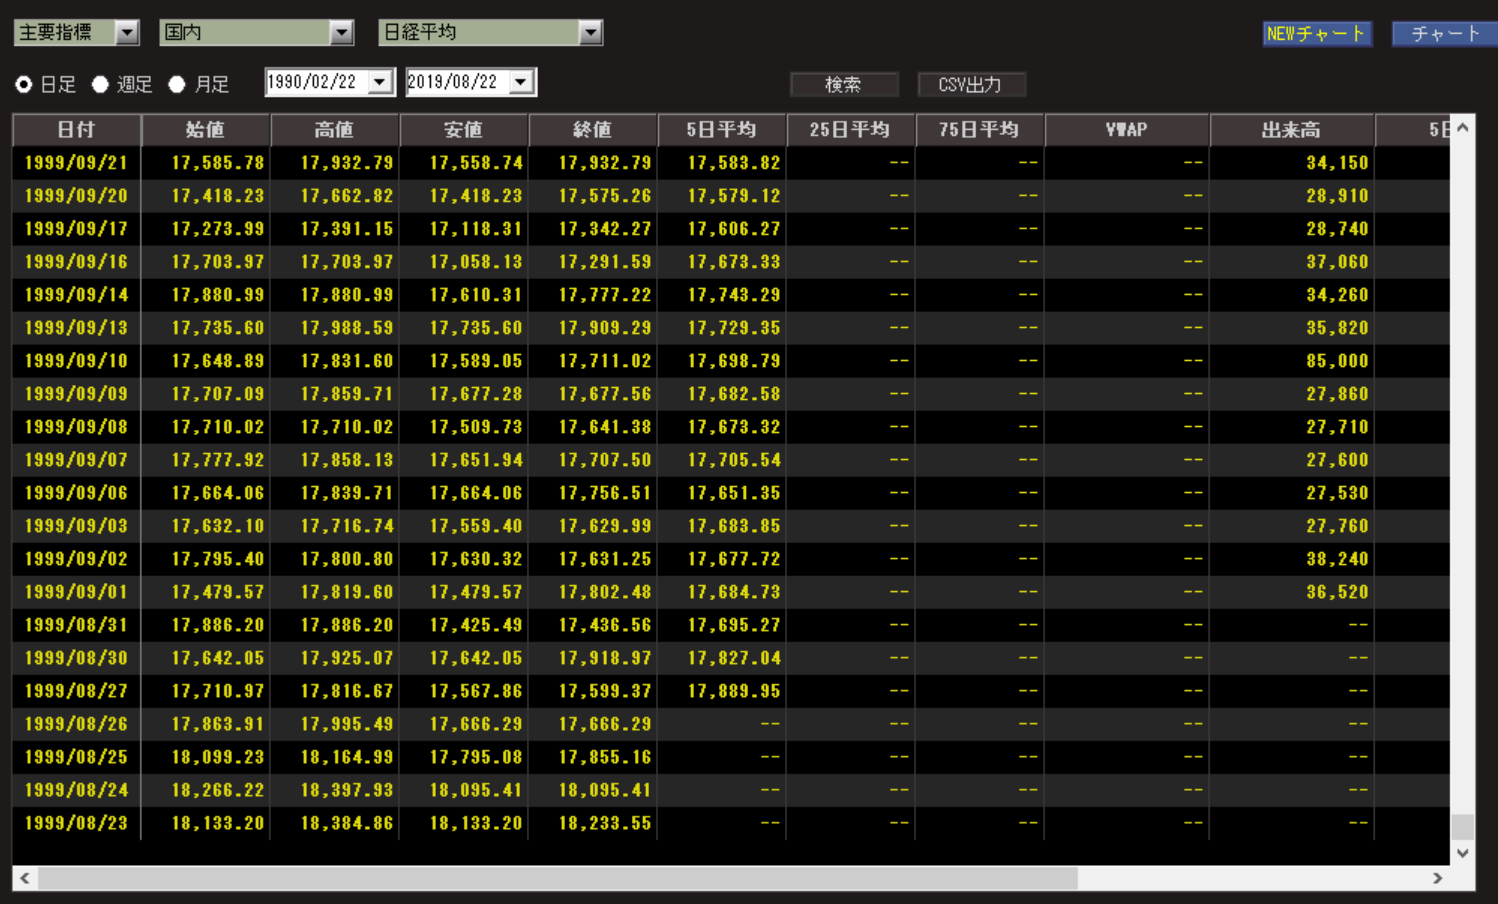This screenshot has width=1498, height=904.
Task: Select the 1999/08/24 date cell
Action: point(76,790)
